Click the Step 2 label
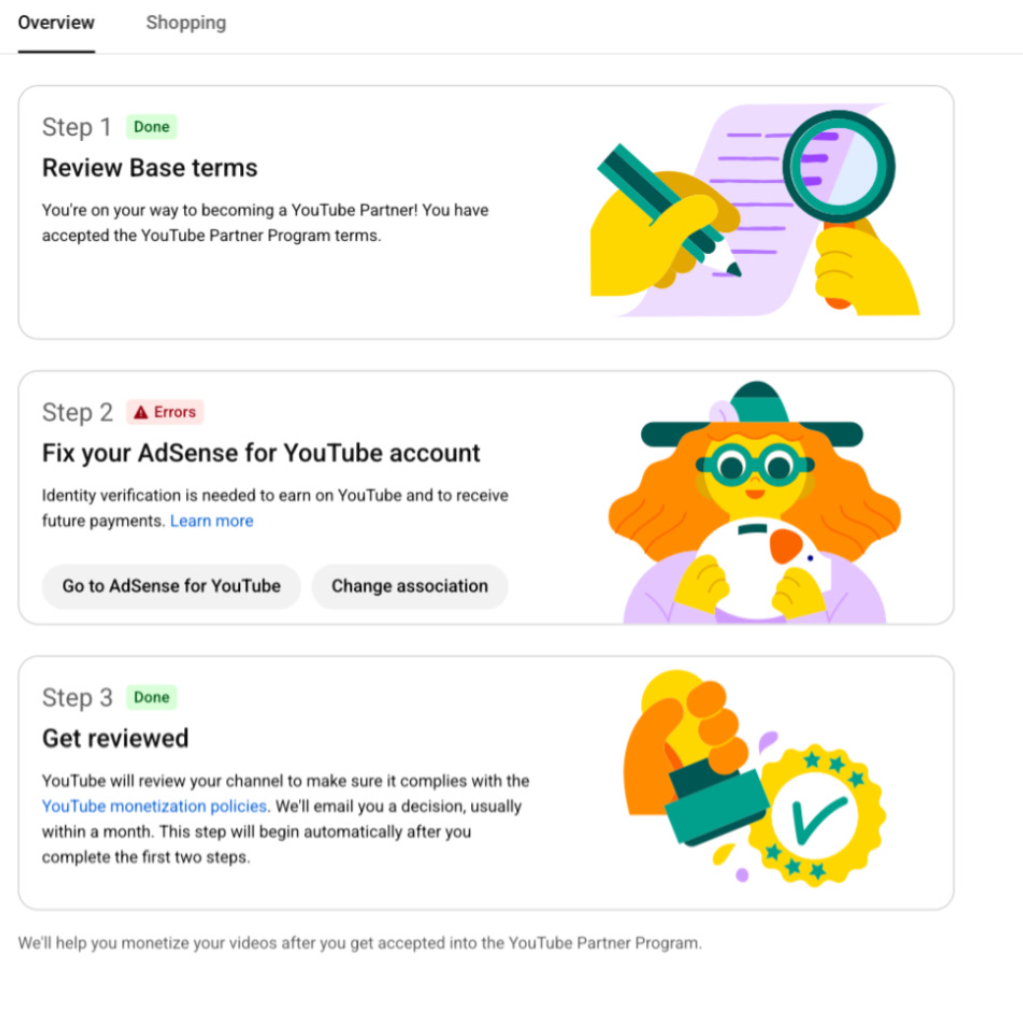The height and width of the screenshot is (1014, 1023). (78, 412)
